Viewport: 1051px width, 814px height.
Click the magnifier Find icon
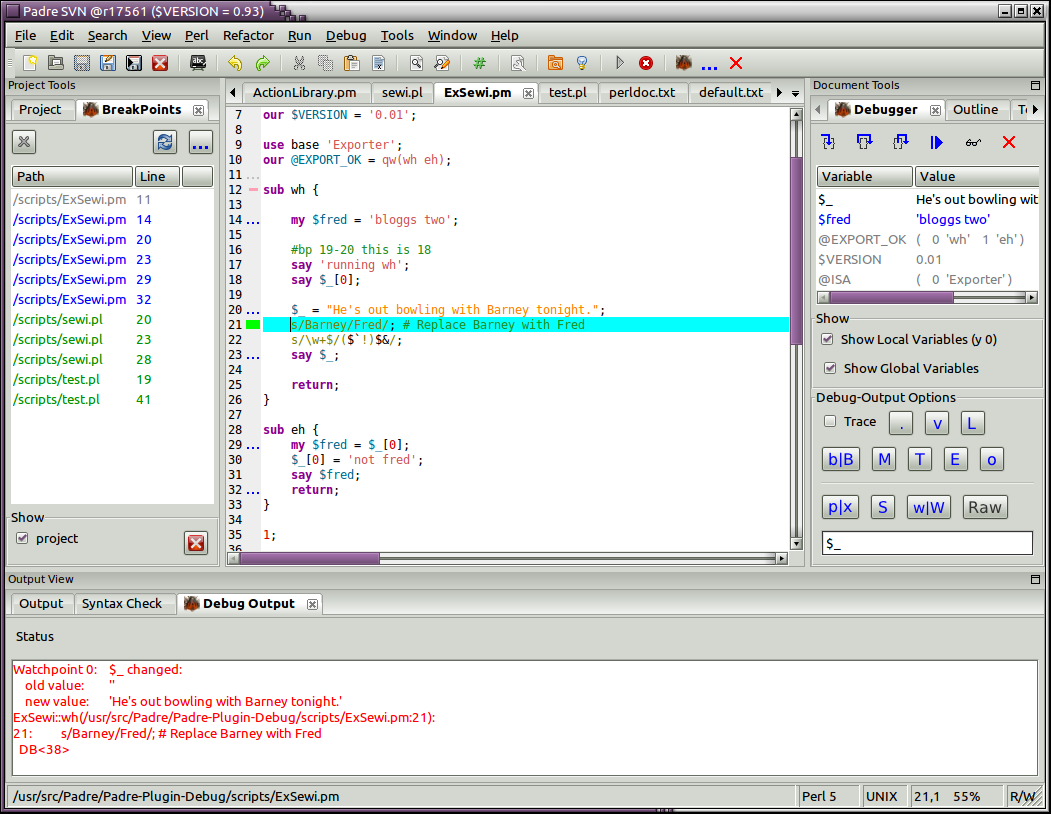(416, 63)
